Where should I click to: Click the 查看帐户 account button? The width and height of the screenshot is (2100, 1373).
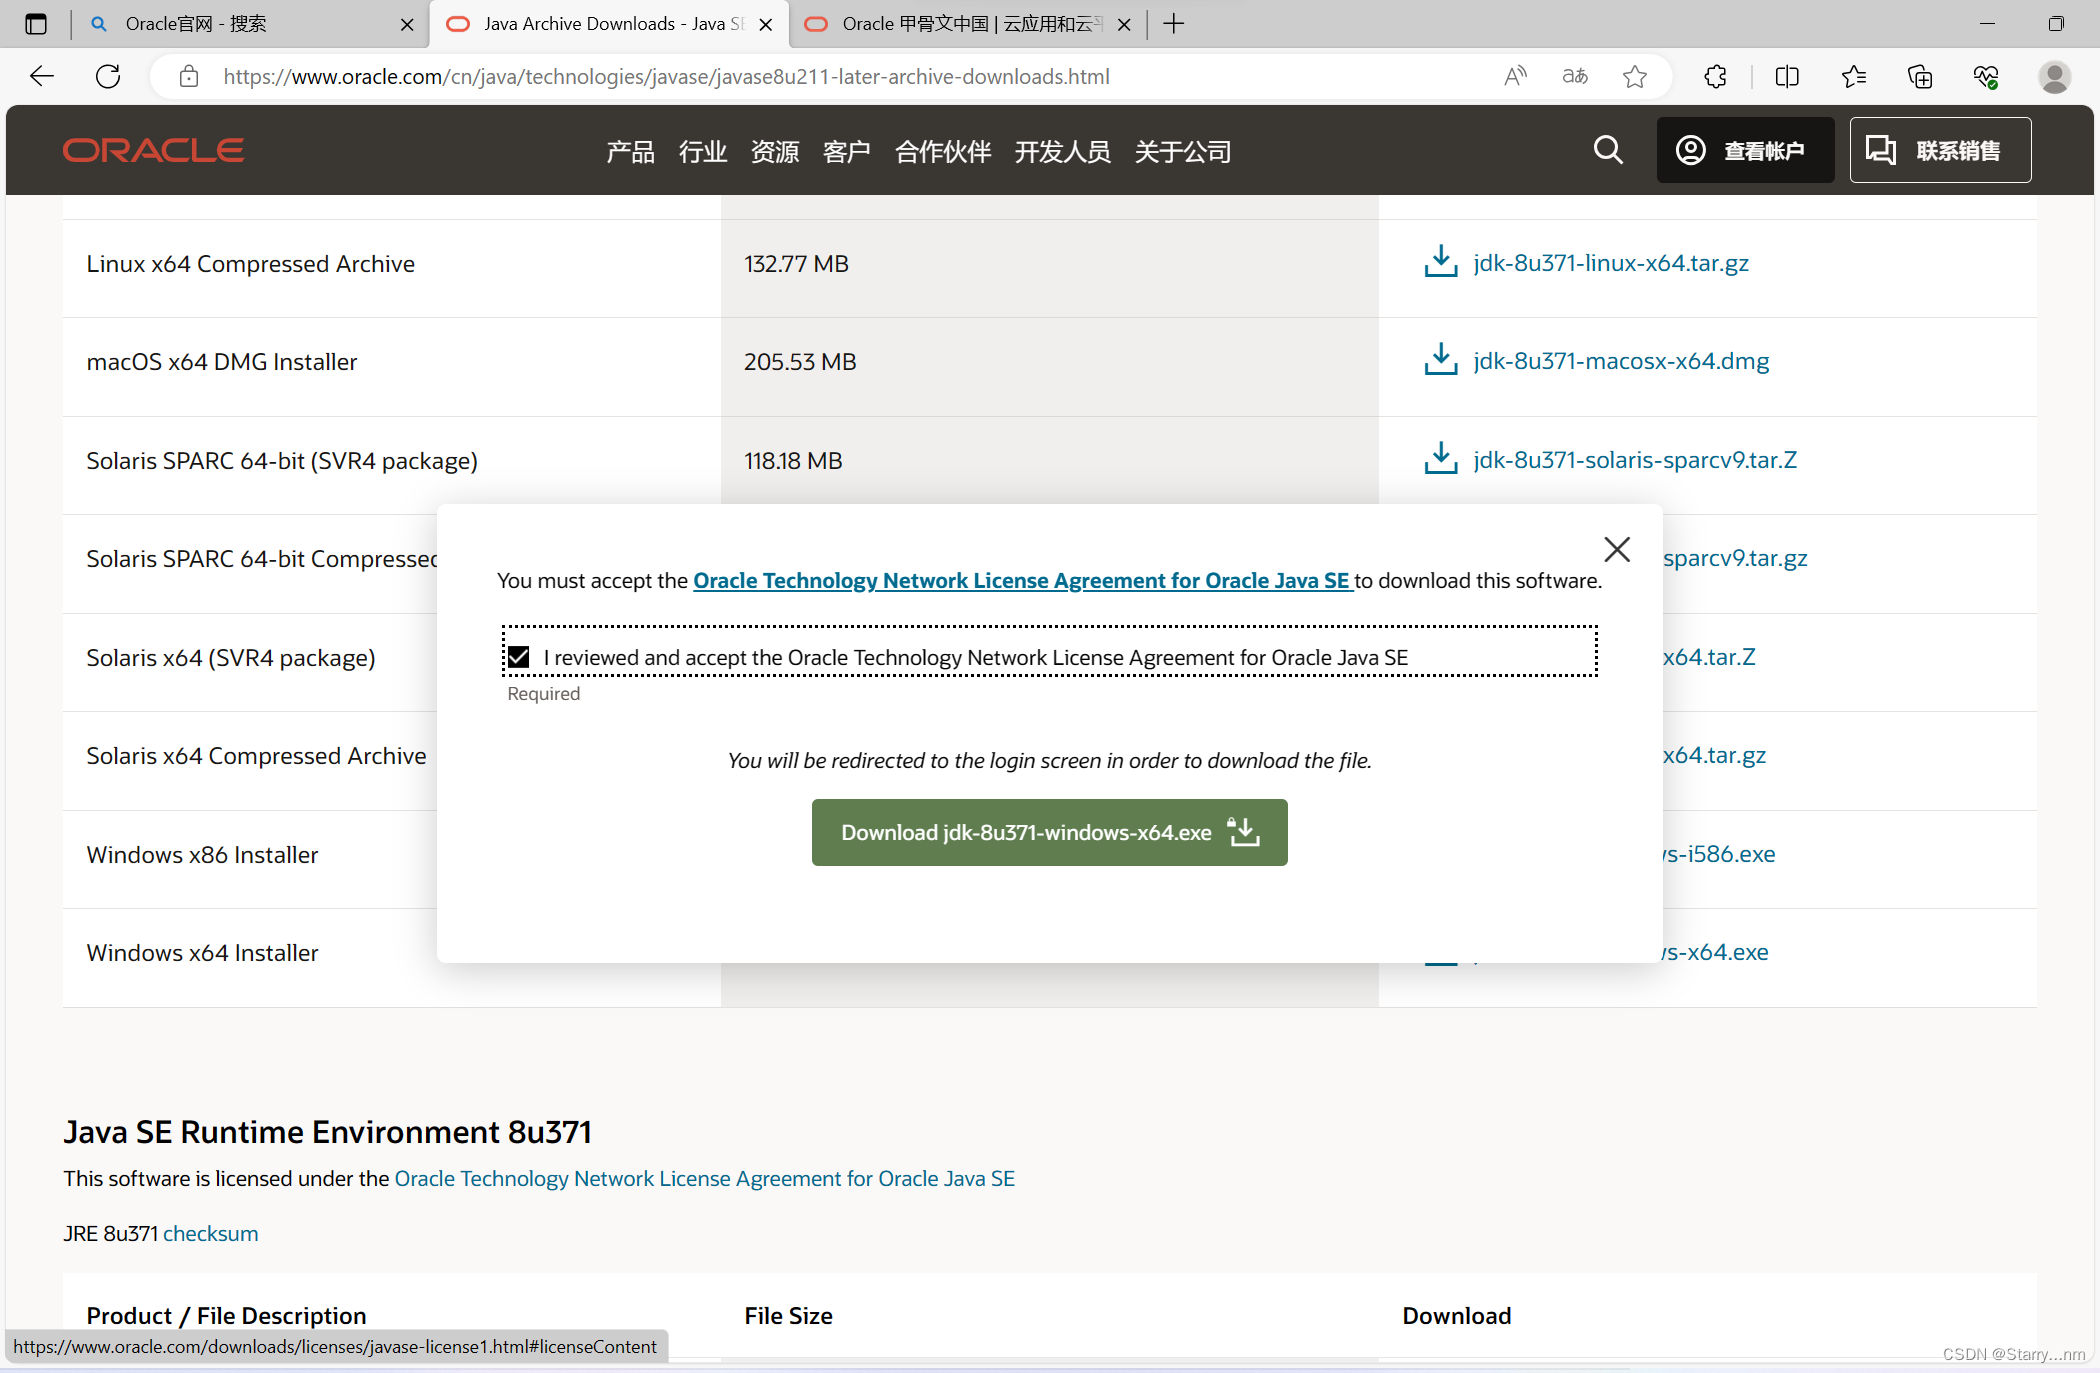(x=1745, y=150)
